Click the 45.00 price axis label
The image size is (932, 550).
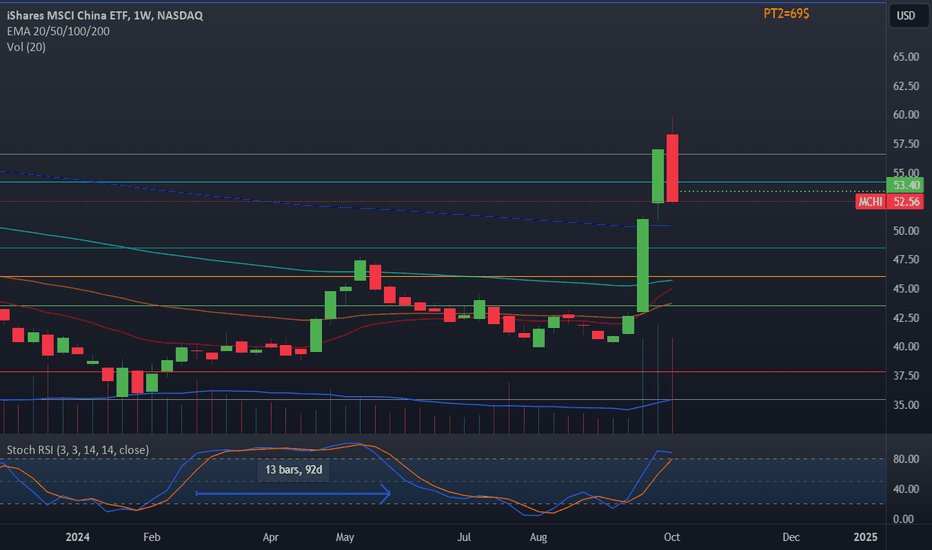click(906, 289)
